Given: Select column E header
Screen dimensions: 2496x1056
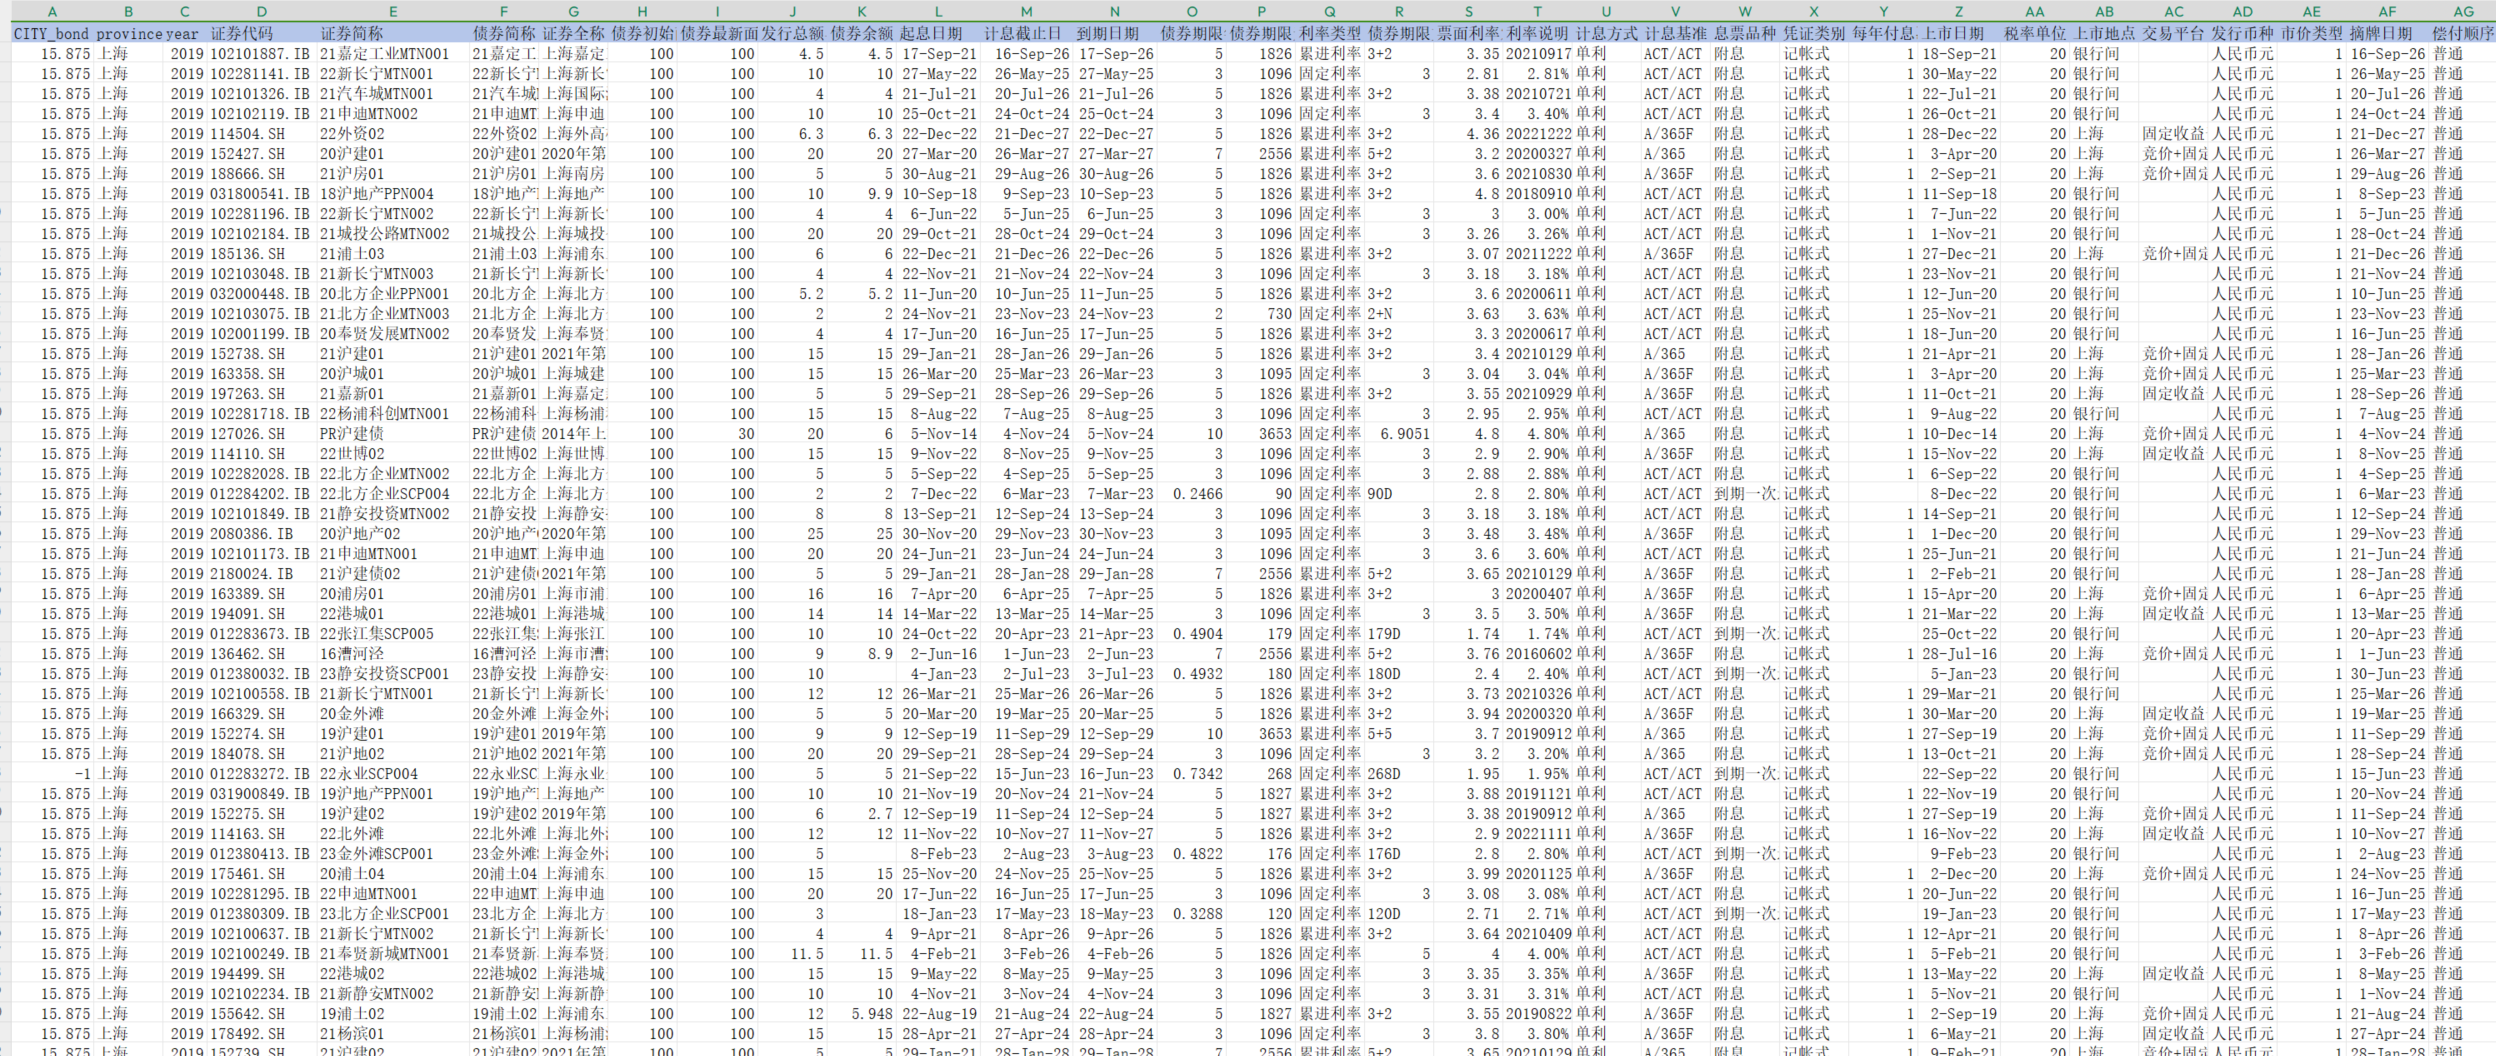Looking at the screenshot, I should pos(393,12).
